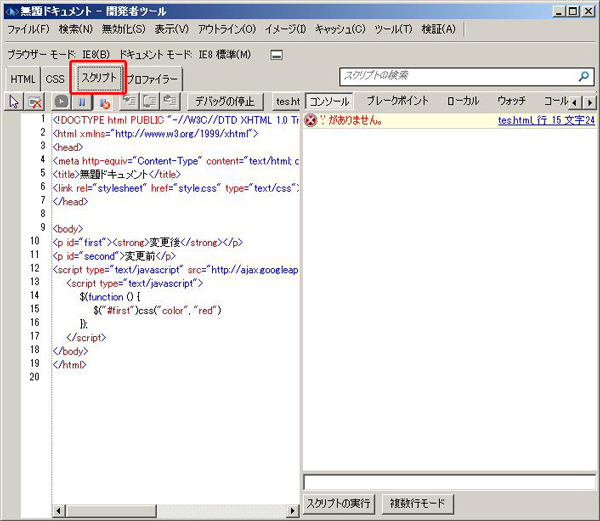Select the コンソール tab
The image size is (600, 521).
(x=329, y=102)
